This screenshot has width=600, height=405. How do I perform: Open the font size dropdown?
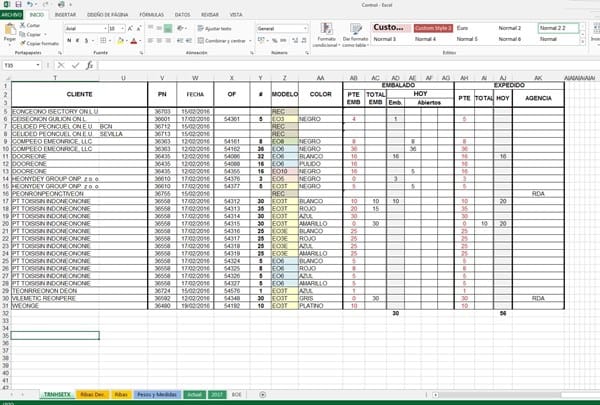coord(122,29)
